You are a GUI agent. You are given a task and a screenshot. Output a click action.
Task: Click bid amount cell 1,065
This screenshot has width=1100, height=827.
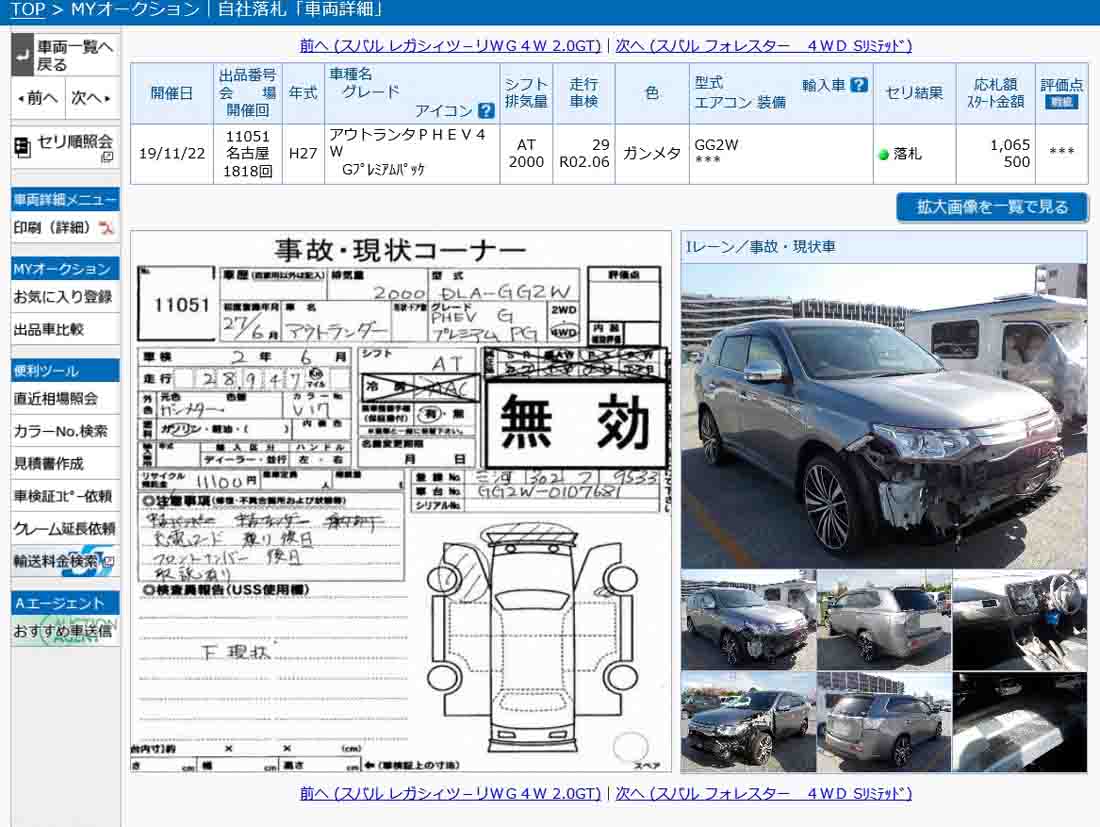tap(995, 154)
